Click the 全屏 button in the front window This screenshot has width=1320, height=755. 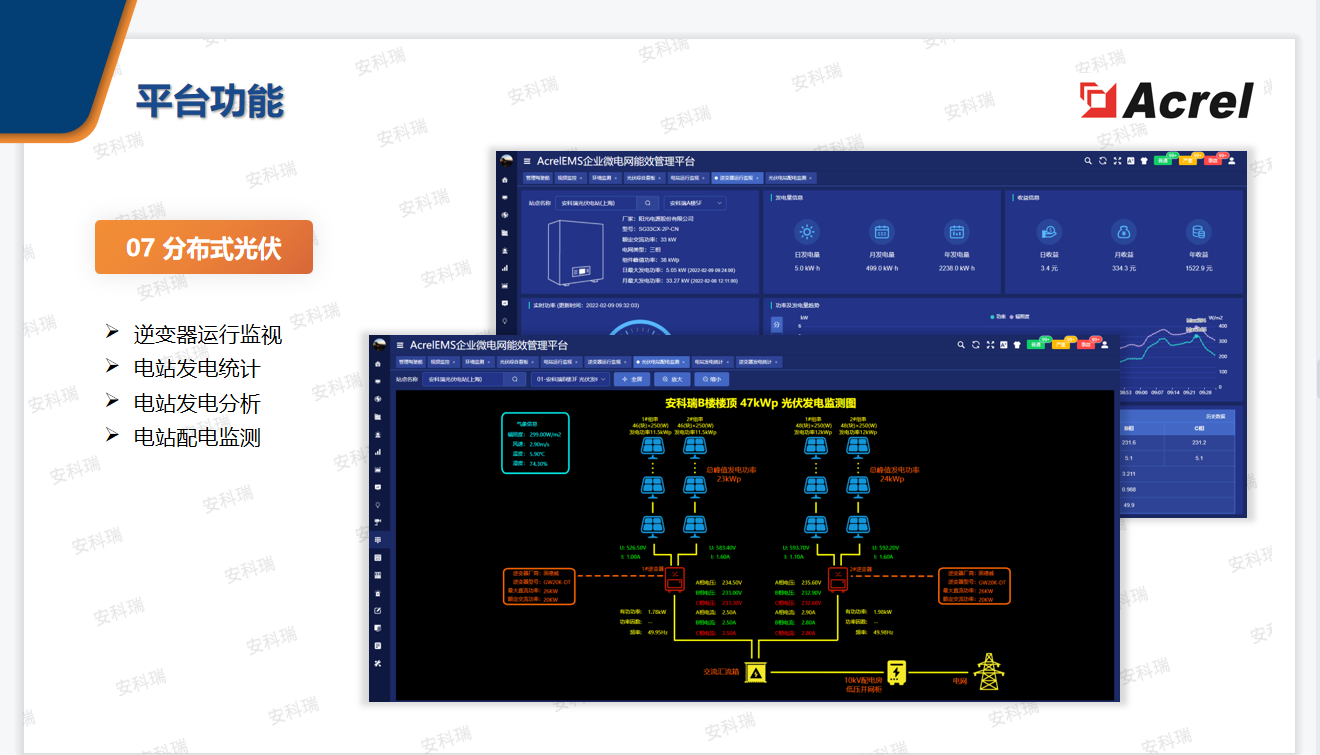(x=631, y=379)
